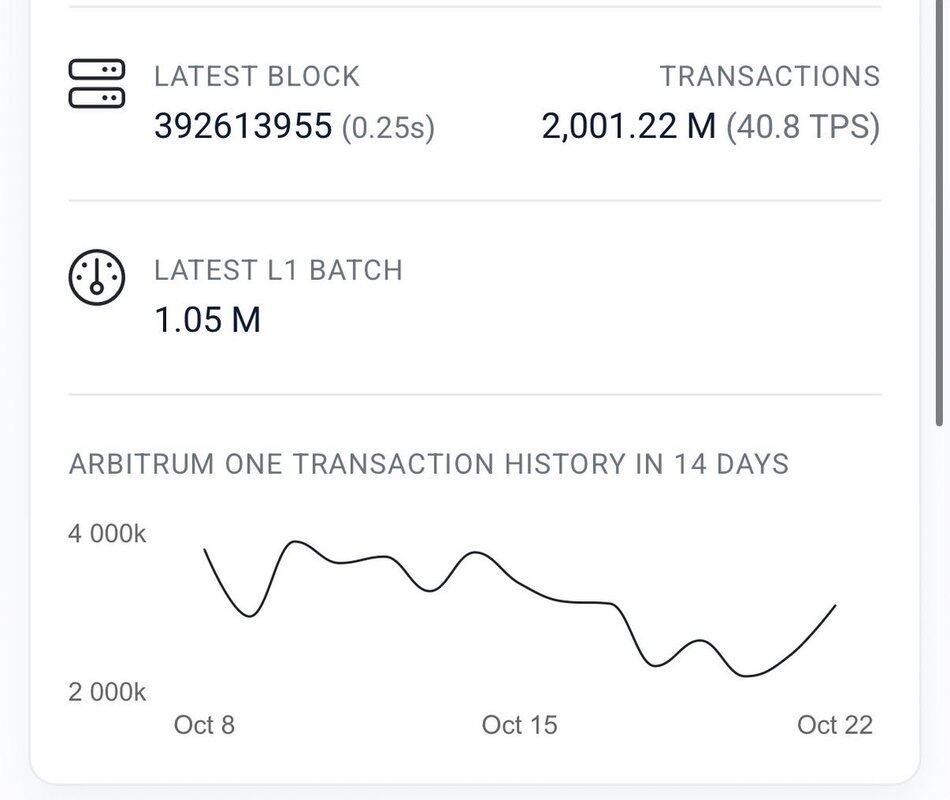Click the Arbitrum One transaction history chart title
Viewport: 950px width, 800px height.
(x=429, y=464)
